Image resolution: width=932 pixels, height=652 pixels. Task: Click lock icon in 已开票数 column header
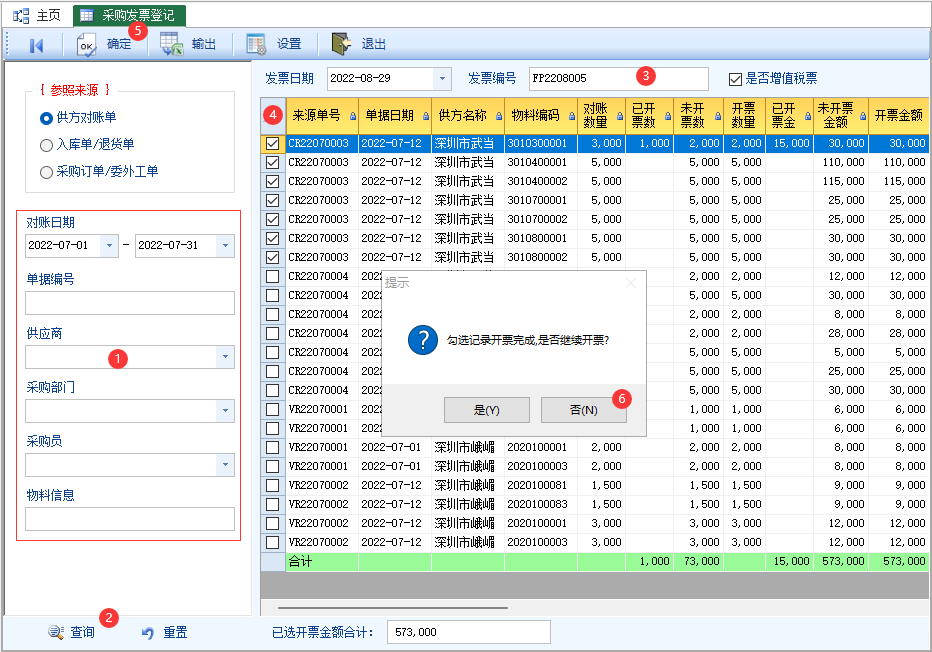669,116
